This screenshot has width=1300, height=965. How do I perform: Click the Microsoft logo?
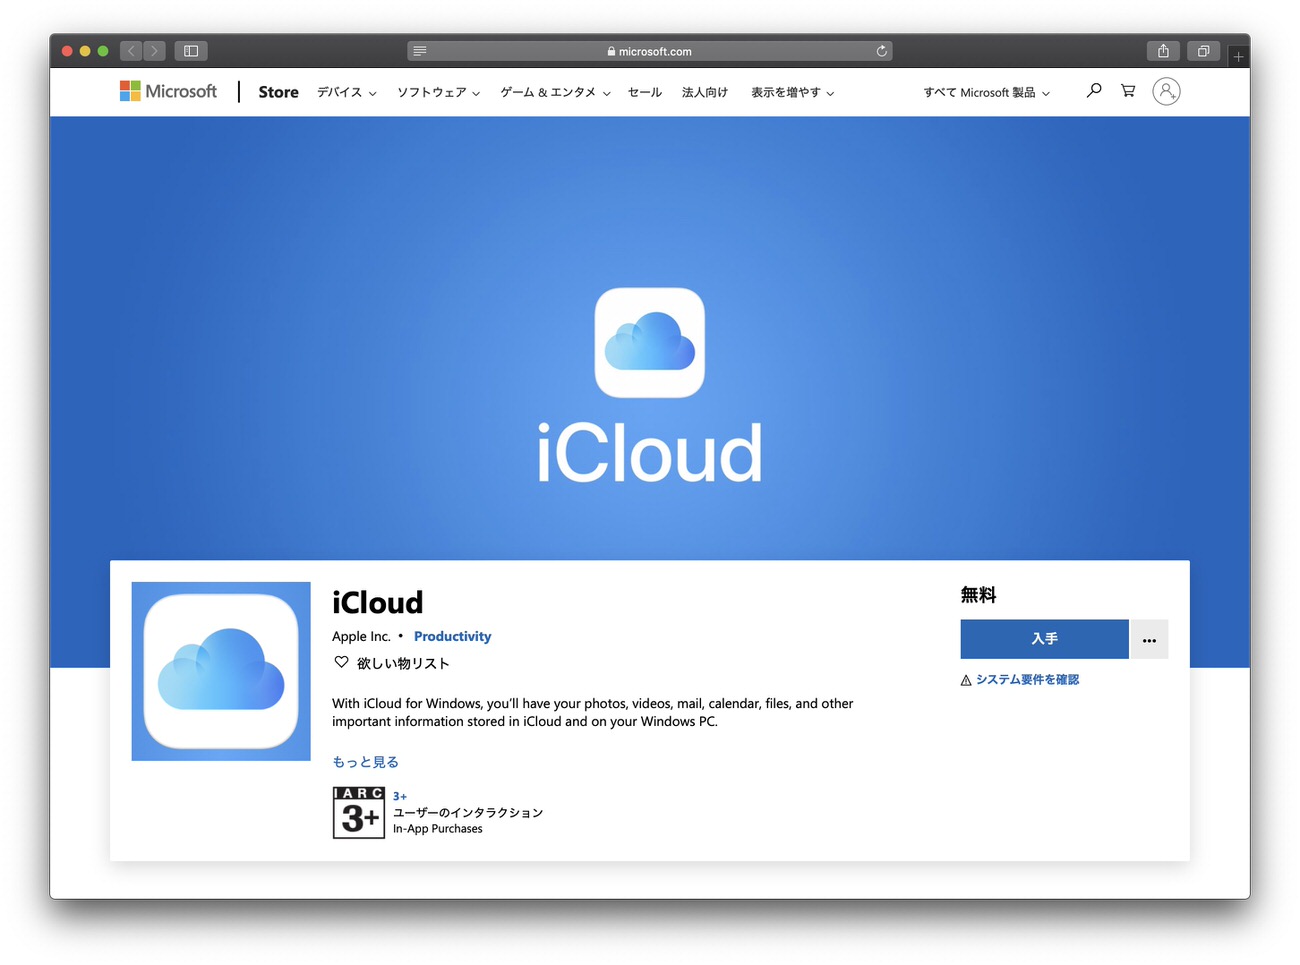168,91
